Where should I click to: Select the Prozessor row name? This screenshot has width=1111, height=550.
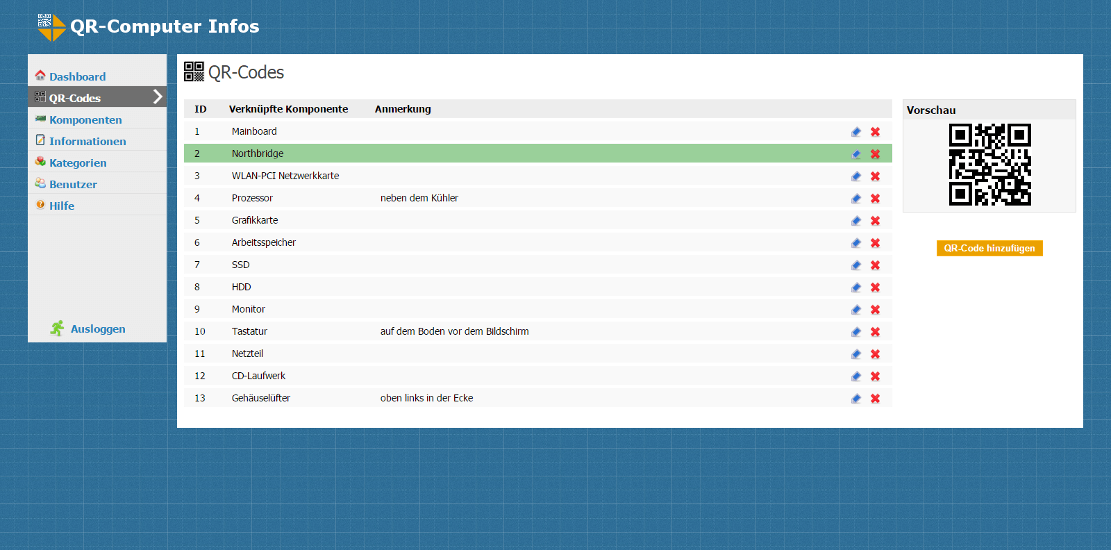[252, 198]
